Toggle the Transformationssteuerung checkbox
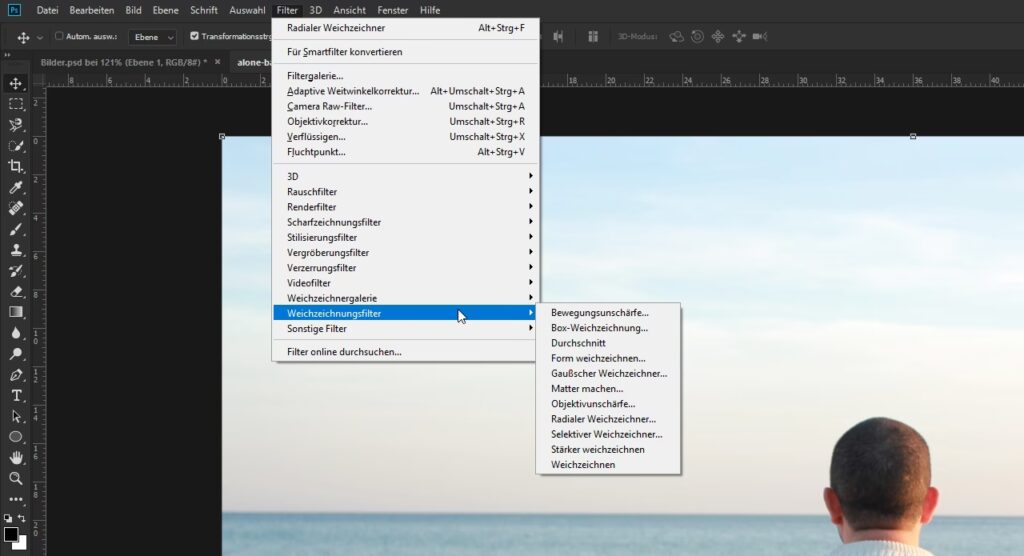This screenshot has height=556, width=1024. 194,36
